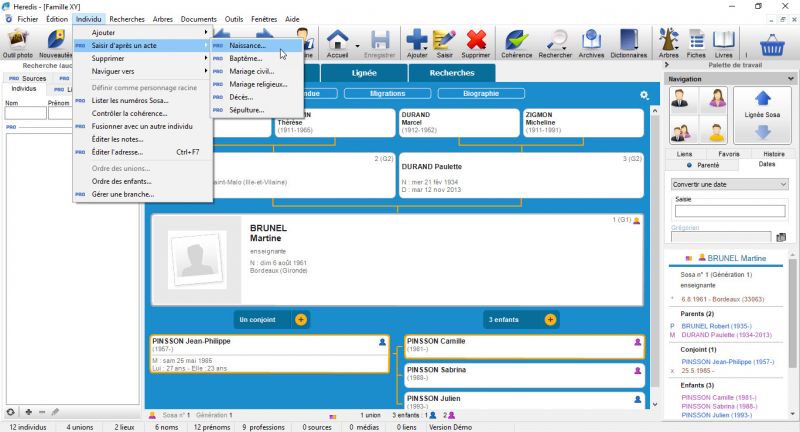
Task: Navigate to couple icon in Navigation
Action: (x=680, y=133)
